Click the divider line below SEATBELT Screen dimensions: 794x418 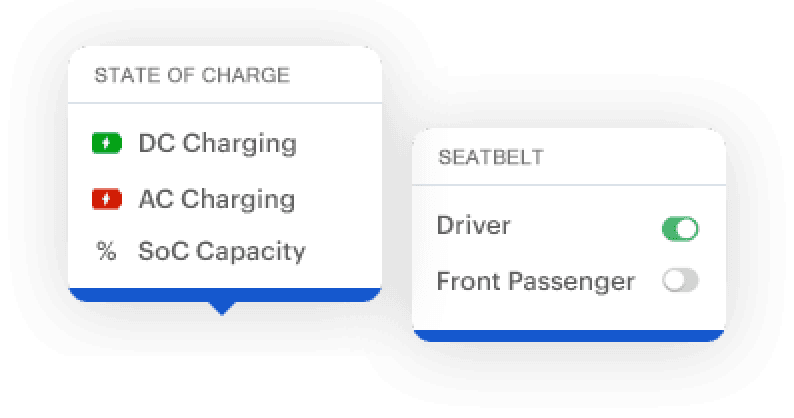coord(568,184)
